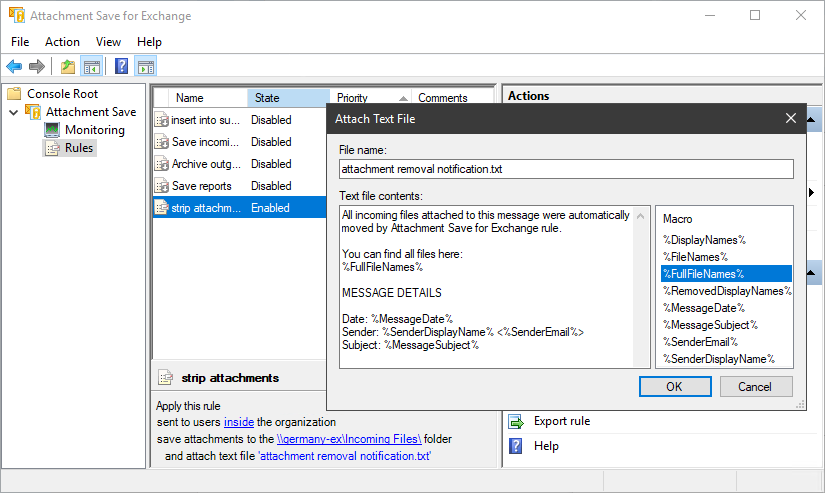This screenshot has height=493, width=825.
Task: Click the grey Forward arrow toolbar icon
Action: click(x=37, y=67)
